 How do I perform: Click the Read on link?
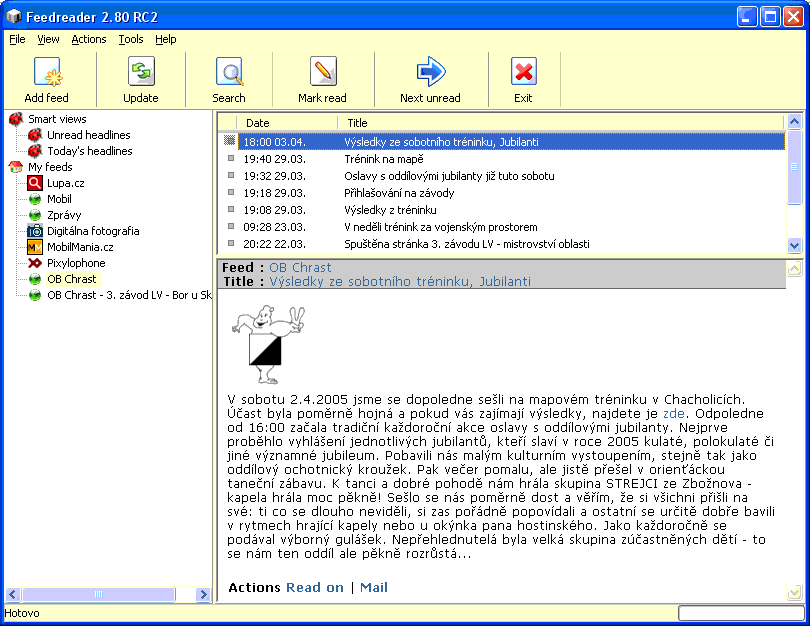pos(315,588)
